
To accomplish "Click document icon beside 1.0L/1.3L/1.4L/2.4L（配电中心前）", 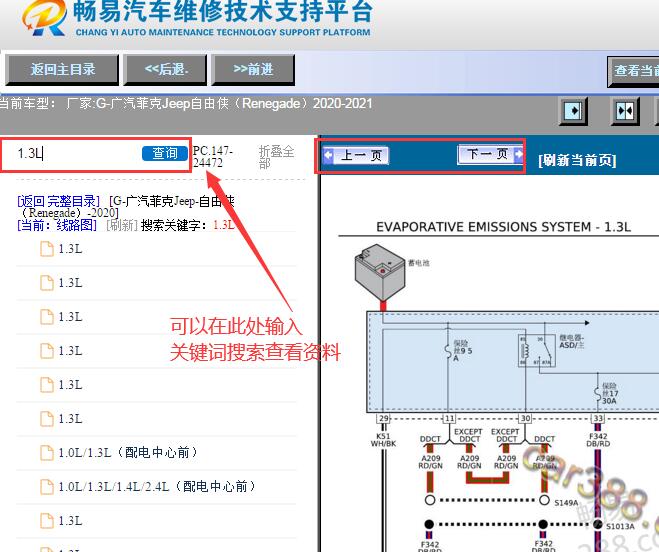I will 47,487.
